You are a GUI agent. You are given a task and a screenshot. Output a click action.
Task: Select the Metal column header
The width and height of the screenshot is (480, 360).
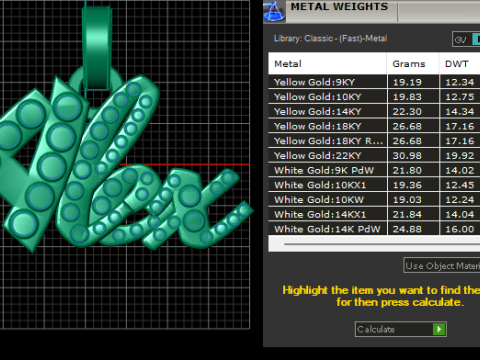(x=327, y=63)
